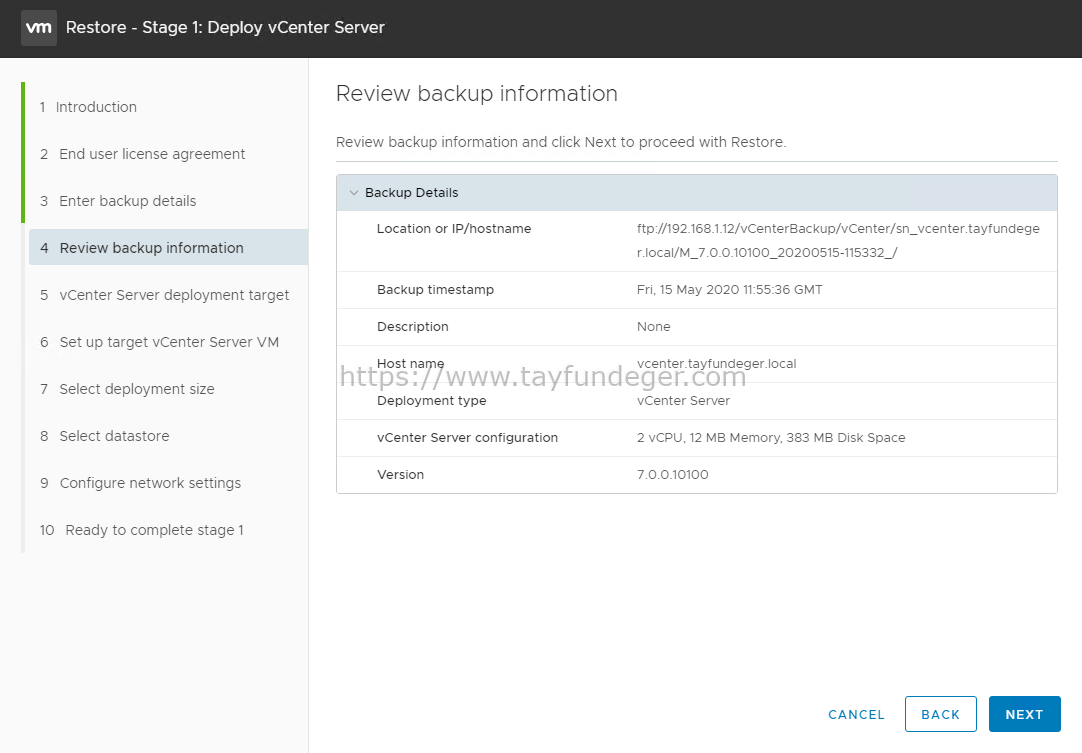The width and height of the screenshot is (1082, 753).
Task: Select step 4 Review backup information
Action: point(168,248)
